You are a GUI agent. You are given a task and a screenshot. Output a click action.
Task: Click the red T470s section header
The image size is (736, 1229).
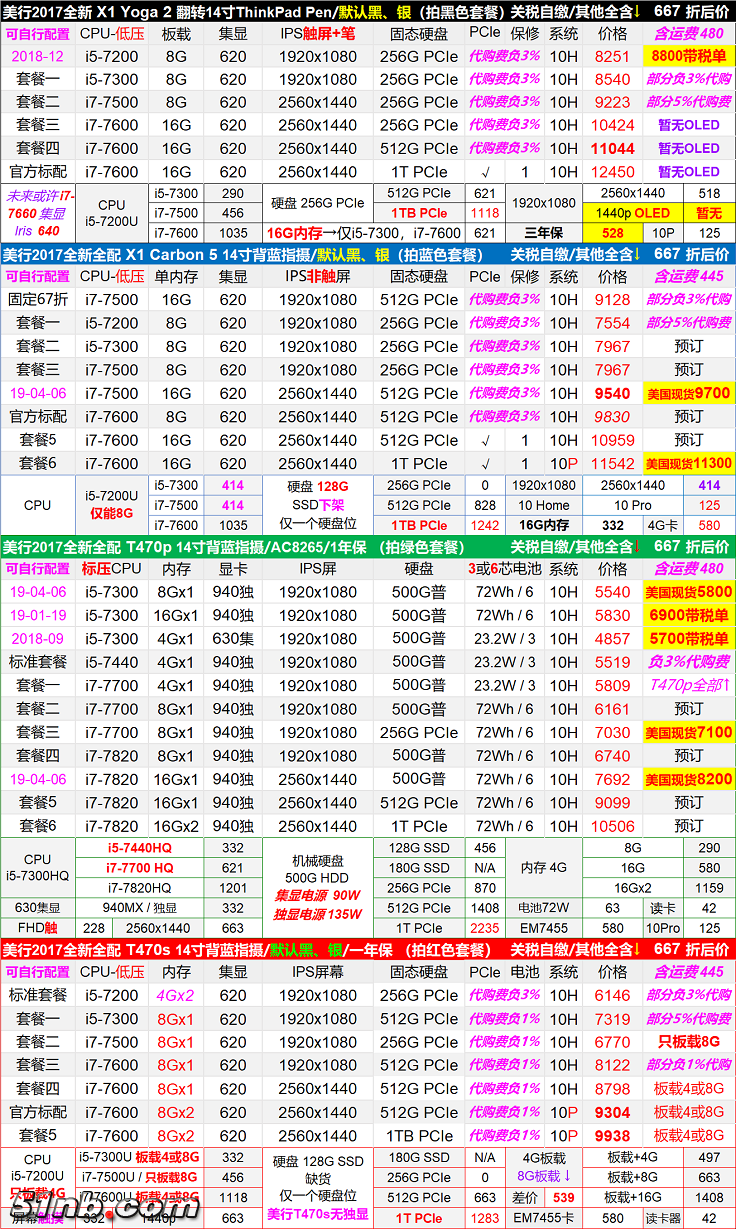(367, 949)
